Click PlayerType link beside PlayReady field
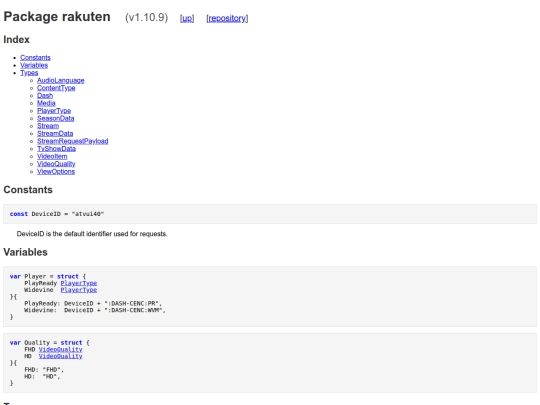540x405 pixels. coord(79,283)
